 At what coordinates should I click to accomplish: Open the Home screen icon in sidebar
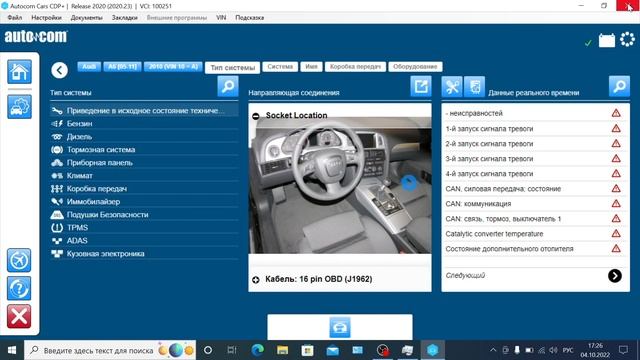[x=19, y=72]
